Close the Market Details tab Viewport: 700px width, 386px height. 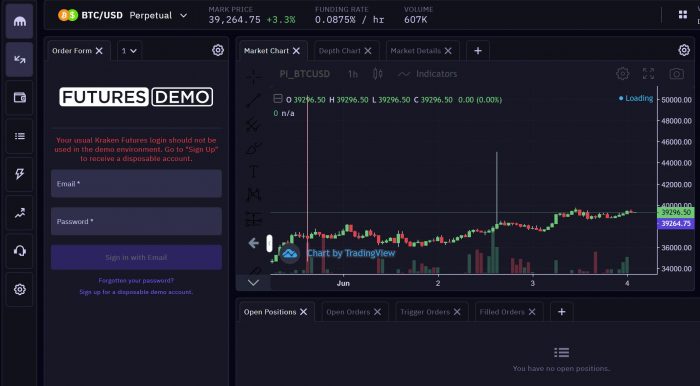coord(448,51)
